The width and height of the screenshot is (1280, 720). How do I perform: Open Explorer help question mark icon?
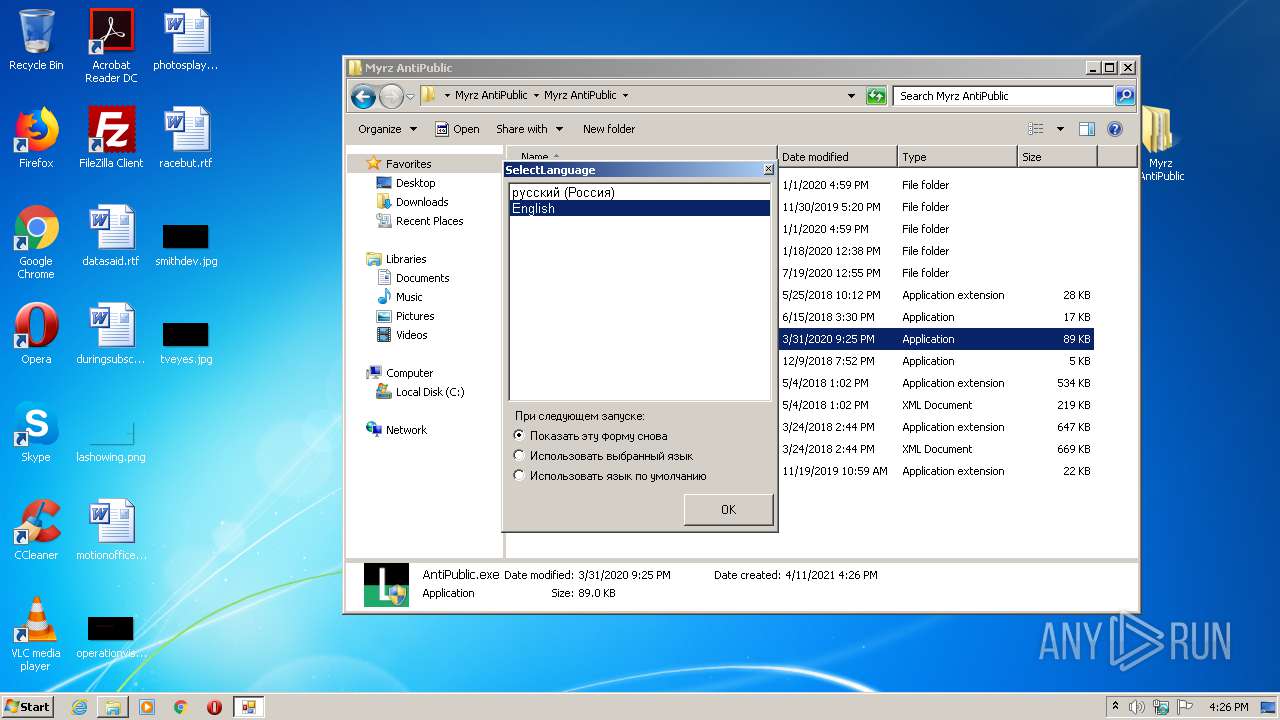point(1115,129)
